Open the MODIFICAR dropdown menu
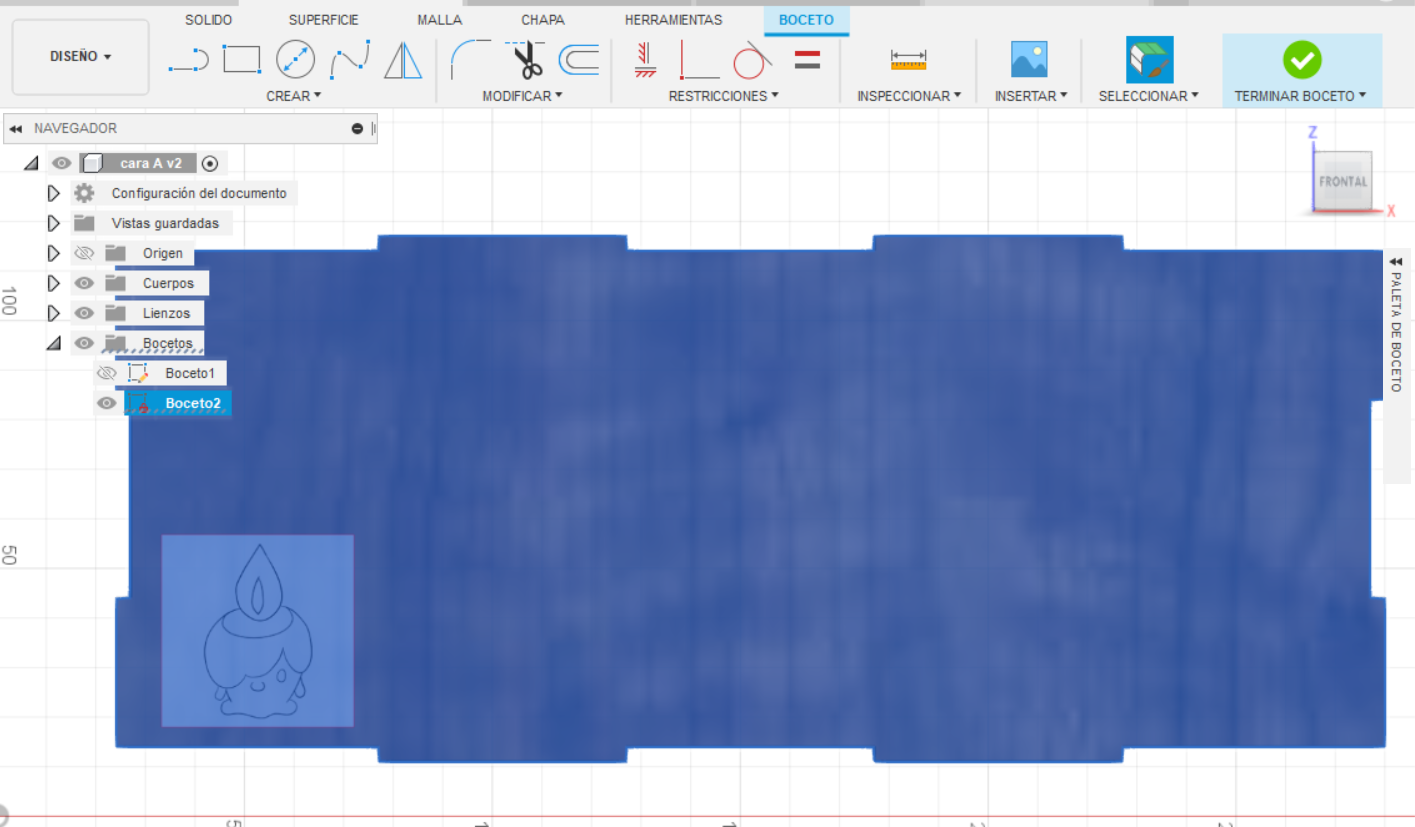This screenshot has height=827, width=1415. pos(522,96)
